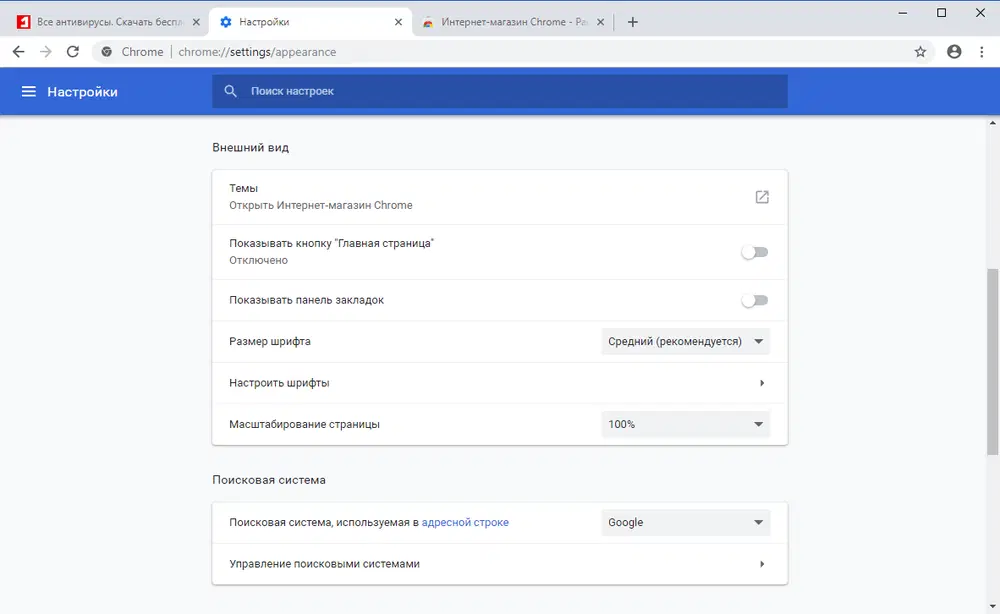Switch to the Все антивирусы tab

(105, 22)
